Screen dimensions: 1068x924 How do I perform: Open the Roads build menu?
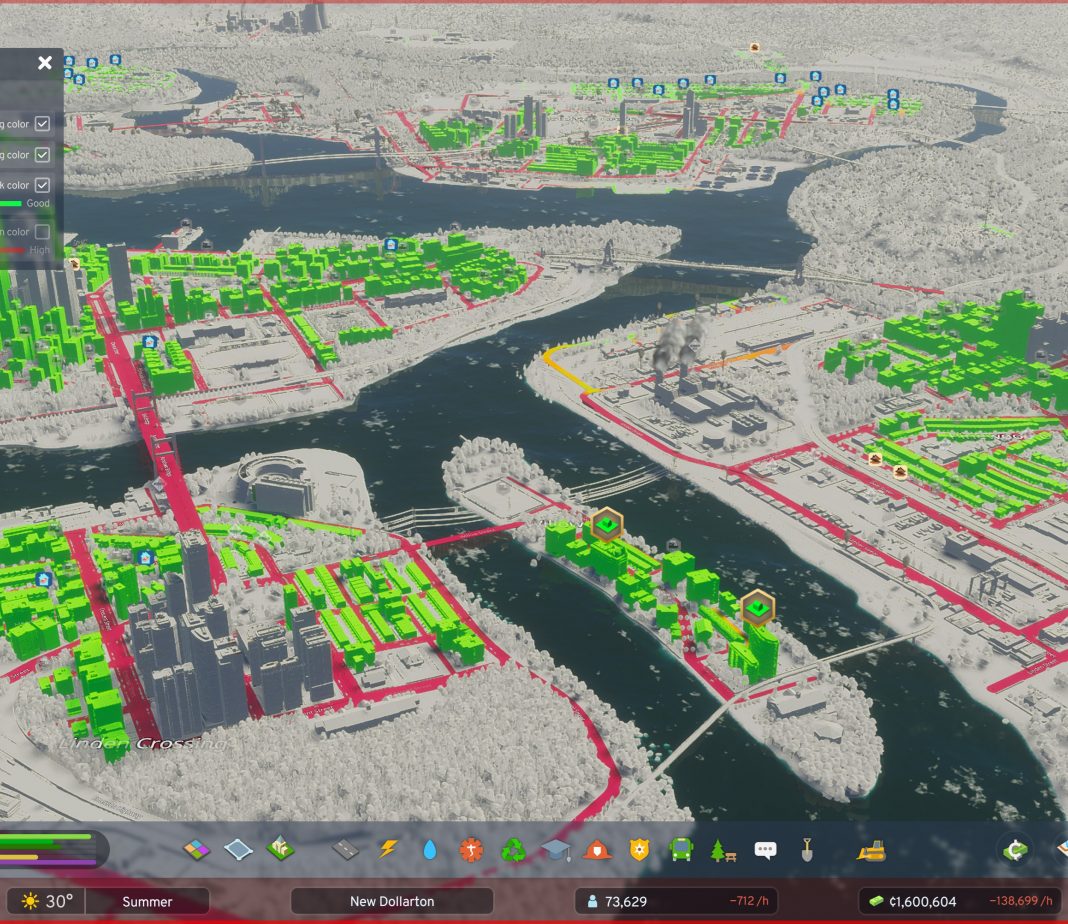345,850
